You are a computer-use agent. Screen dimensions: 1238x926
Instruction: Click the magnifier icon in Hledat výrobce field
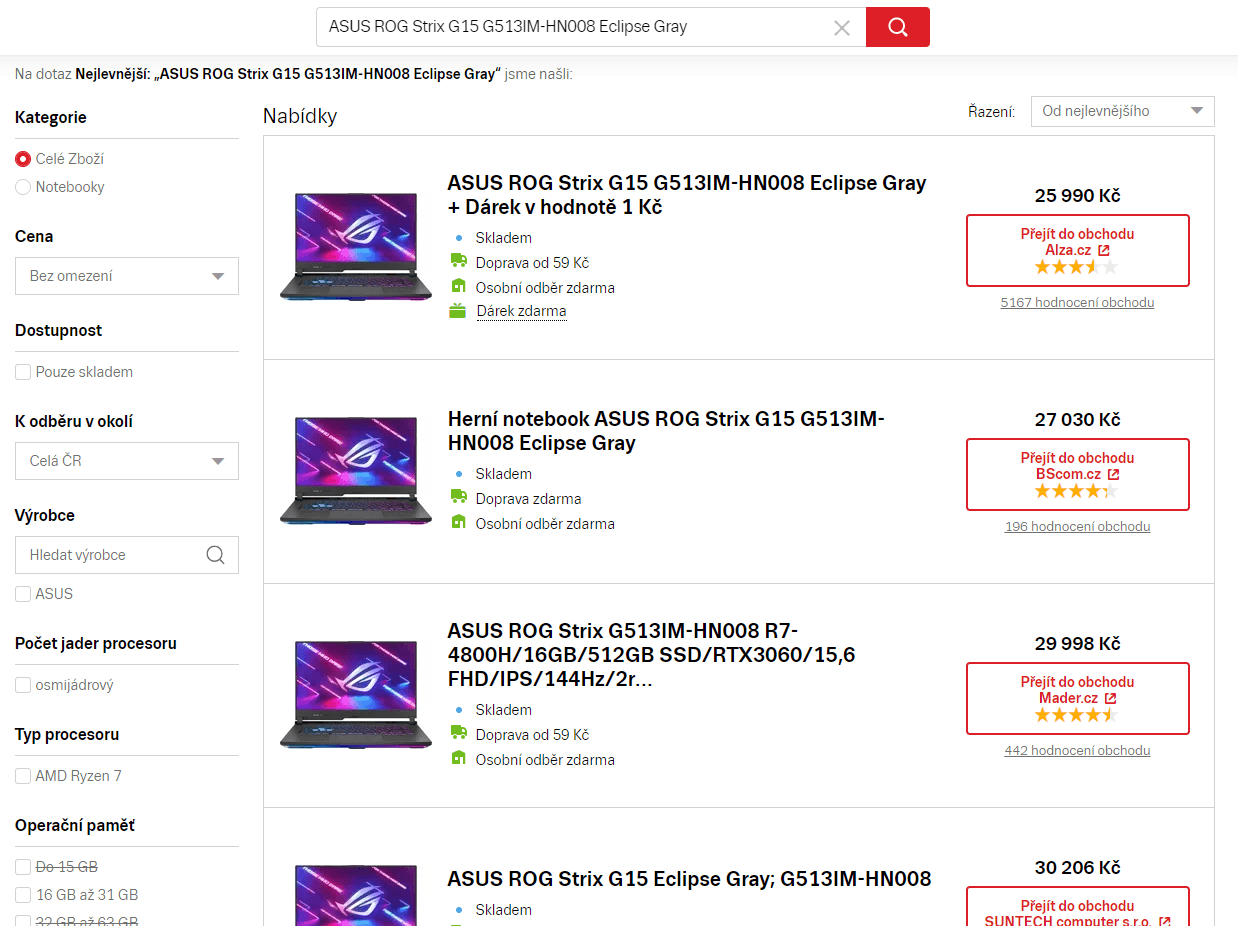click(x=215, y=555)
